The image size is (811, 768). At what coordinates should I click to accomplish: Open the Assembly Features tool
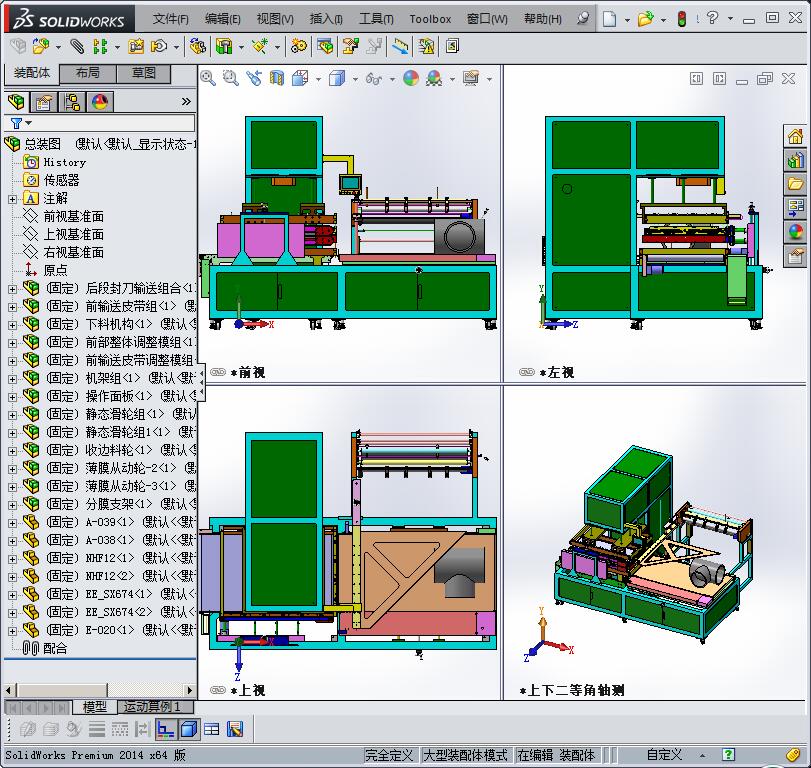223,47
